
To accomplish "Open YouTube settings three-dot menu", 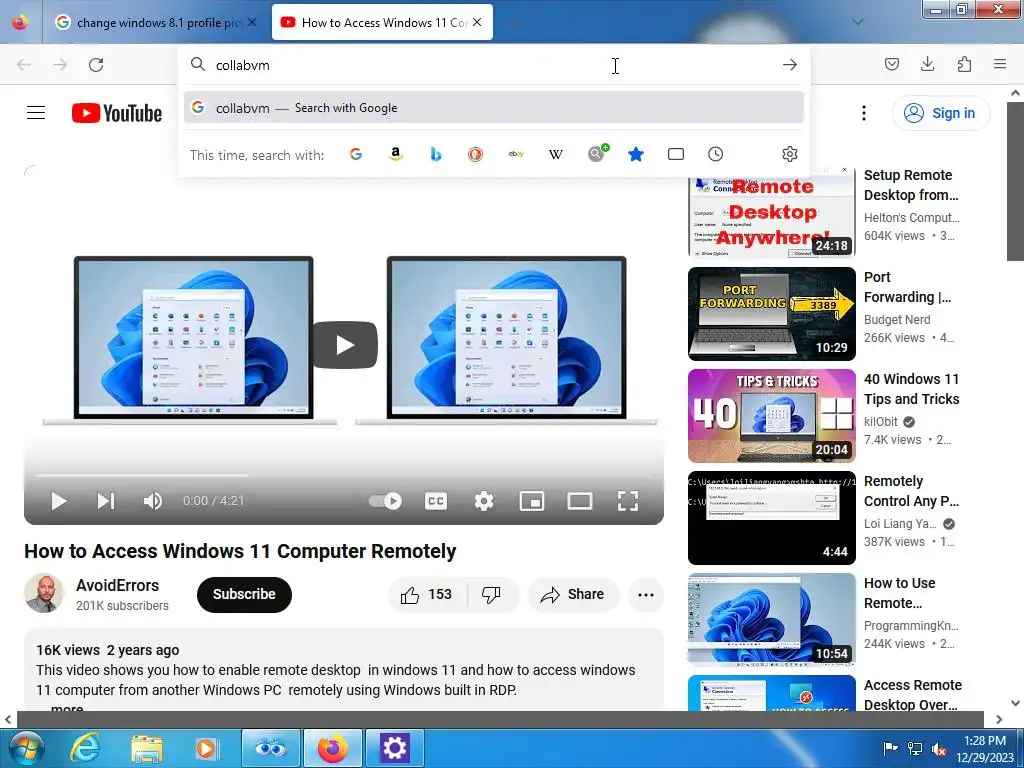I will coord(864,113).
